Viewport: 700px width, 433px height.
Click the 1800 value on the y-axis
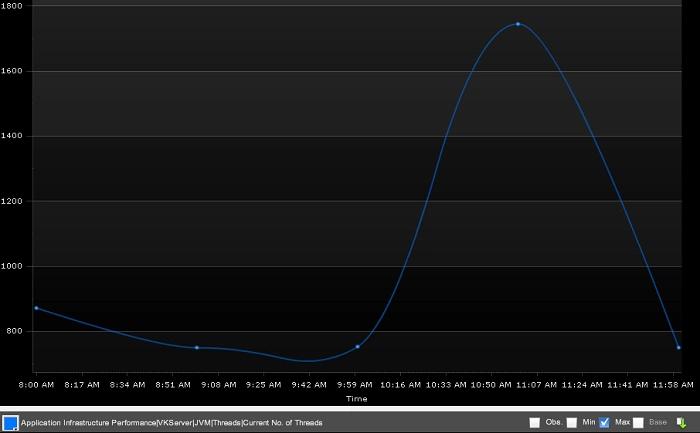pyautogui.click(x=14, y=6)
